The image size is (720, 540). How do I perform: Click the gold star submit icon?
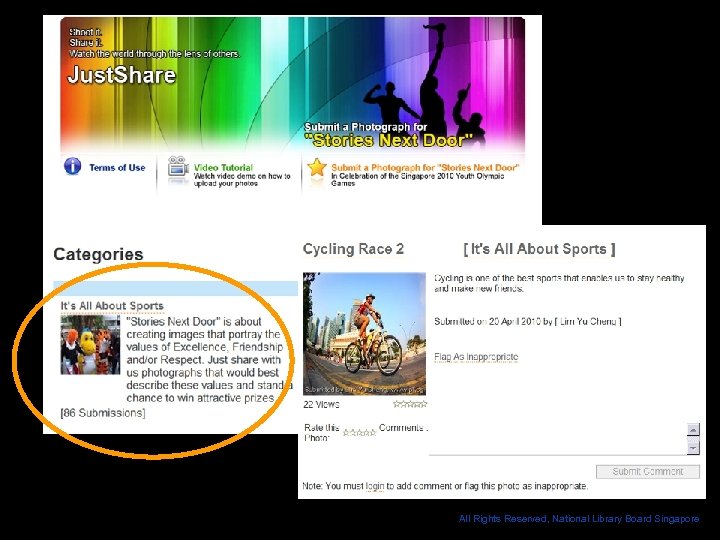click(316, 168)
